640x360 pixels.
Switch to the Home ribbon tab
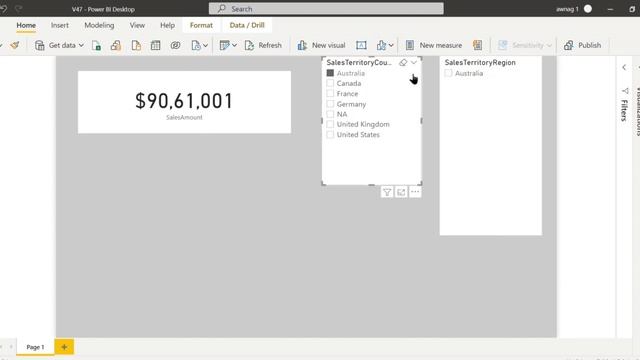[26, 25]
